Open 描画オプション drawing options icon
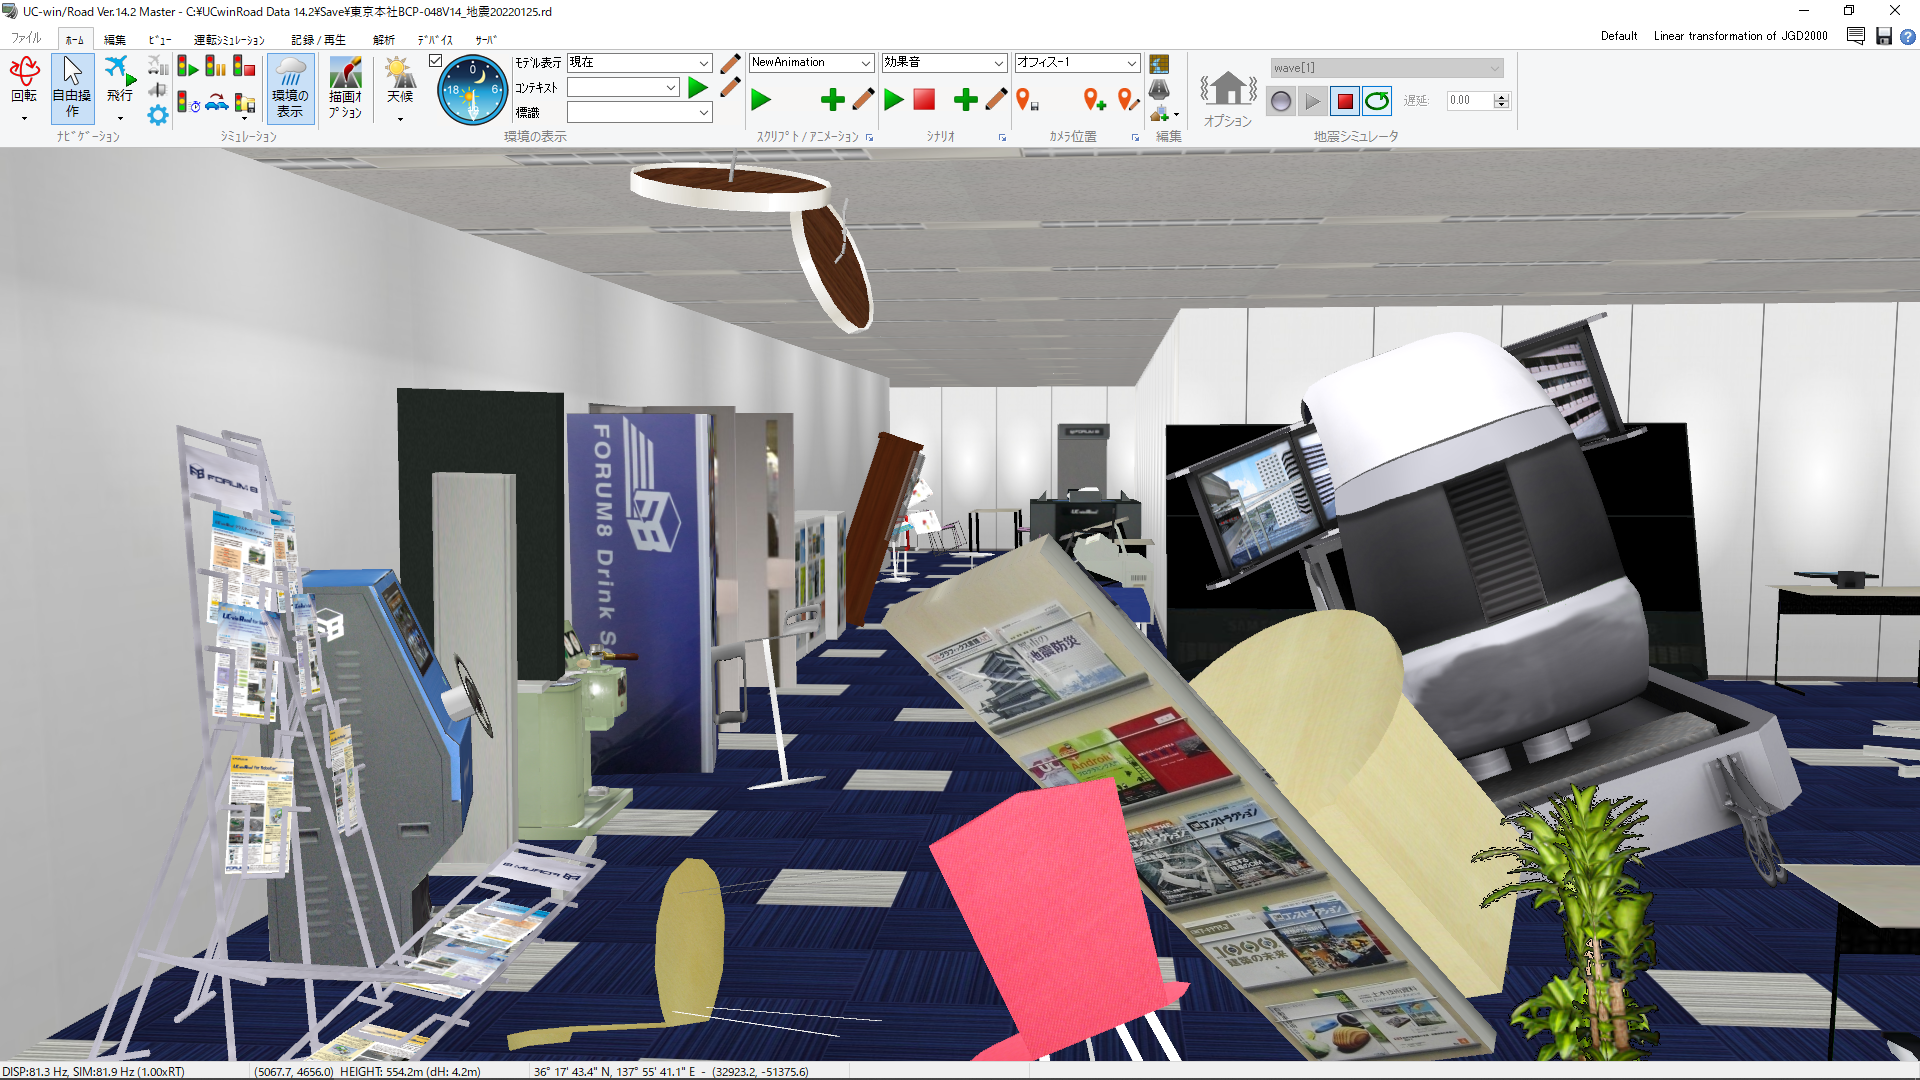 tap(345, 88)
